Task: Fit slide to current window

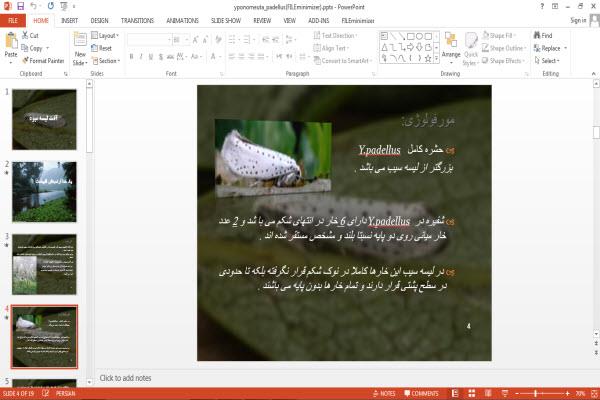Action: click(x=594, y=393)
